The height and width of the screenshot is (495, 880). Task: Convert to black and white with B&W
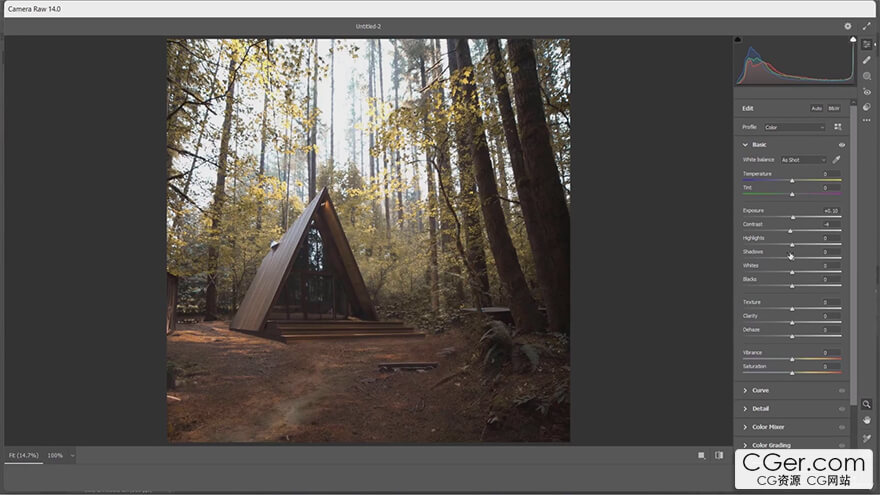coord(834,108)
